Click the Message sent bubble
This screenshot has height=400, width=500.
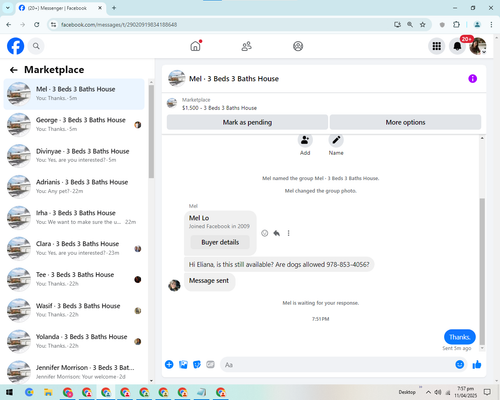pyautogui.click(x=209, y=281)
